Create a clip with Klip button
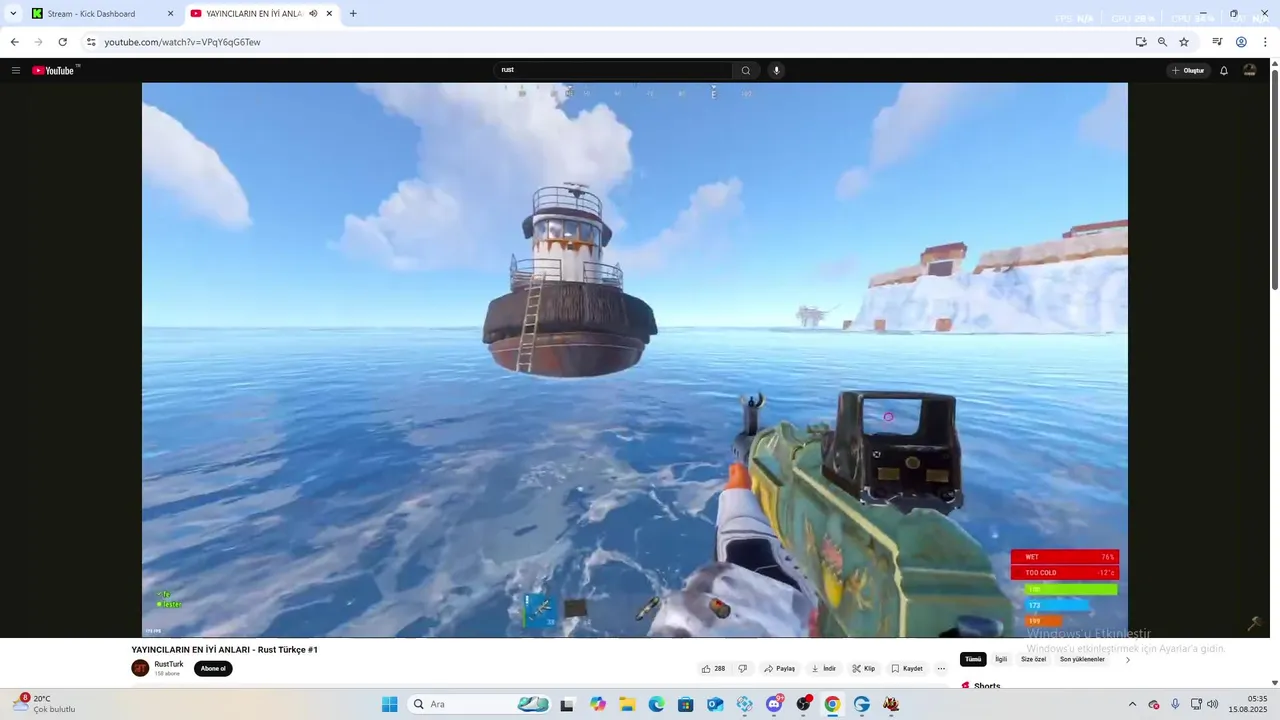Image resolution: width=1280 pixels, height=720 pixels. click(864, 668)
